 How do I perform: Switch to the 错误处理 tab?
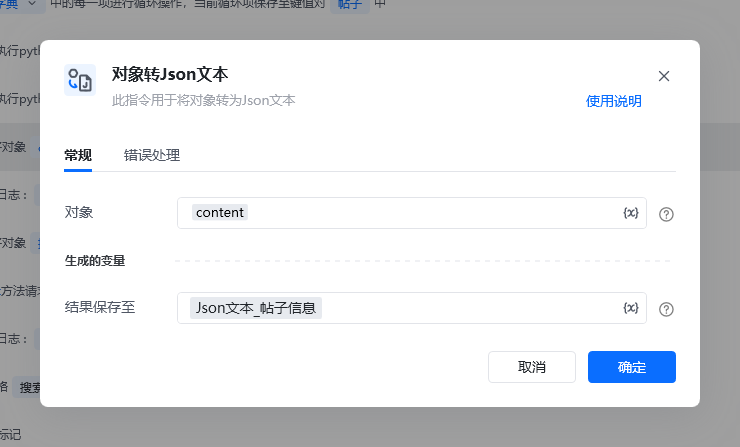(151, 155)
